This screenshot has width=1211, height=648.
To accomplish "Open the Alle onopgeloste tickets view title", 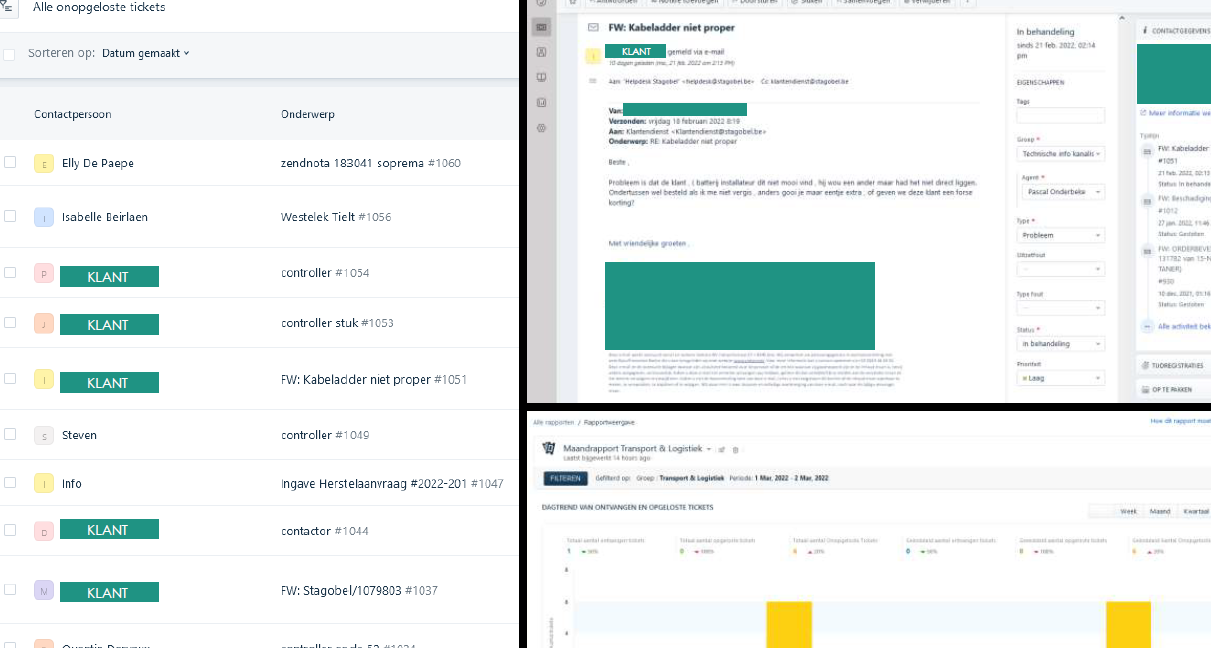I will (99, 7).
